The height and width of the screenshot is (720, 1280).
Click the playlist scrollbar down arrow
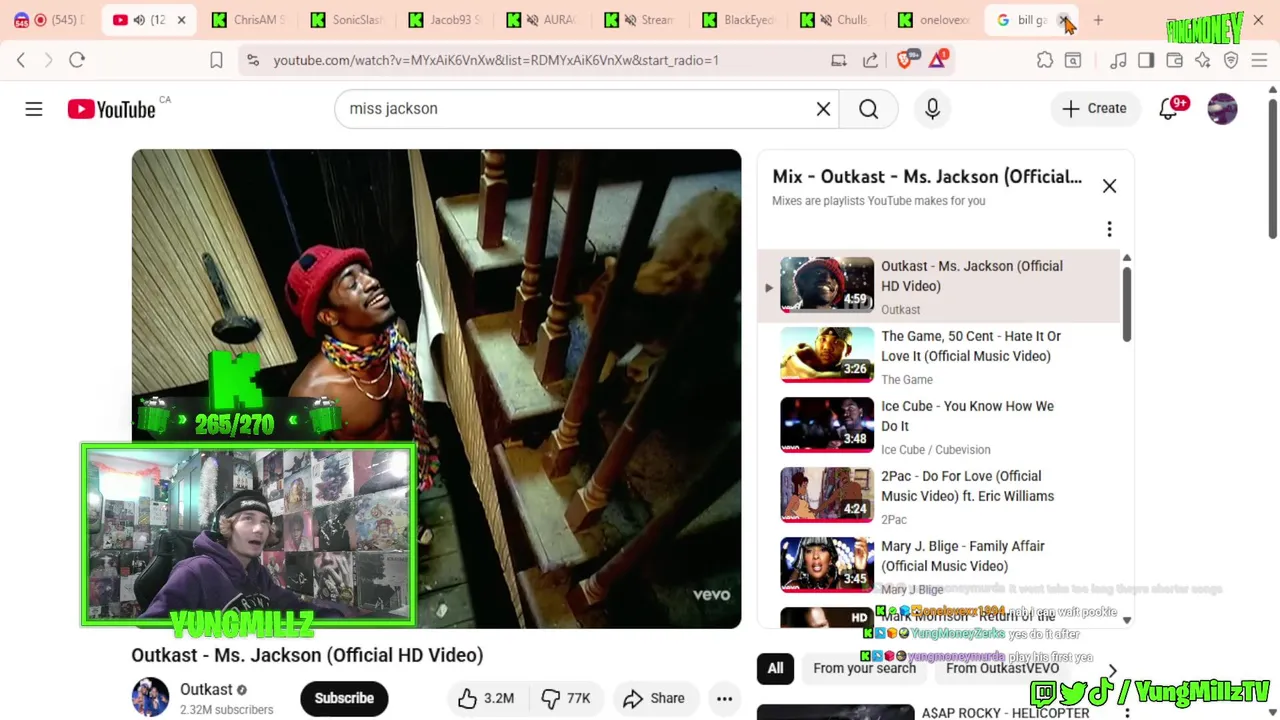pyautogui.click(x=1126, y=620)
